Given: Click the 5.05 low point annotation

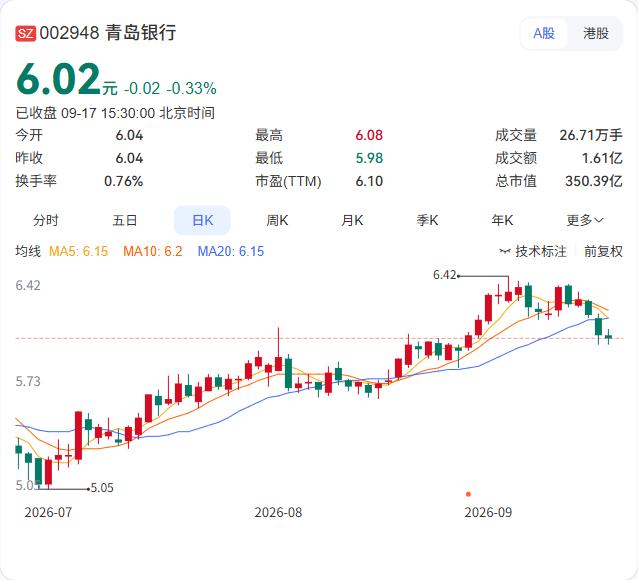Looking at the screenshot, I should (102, 488).
